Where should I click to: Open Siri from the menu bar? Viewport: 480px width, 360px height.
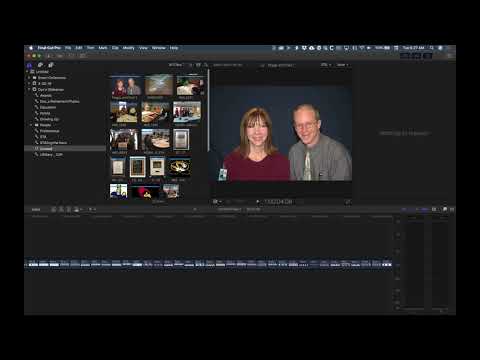440,48
